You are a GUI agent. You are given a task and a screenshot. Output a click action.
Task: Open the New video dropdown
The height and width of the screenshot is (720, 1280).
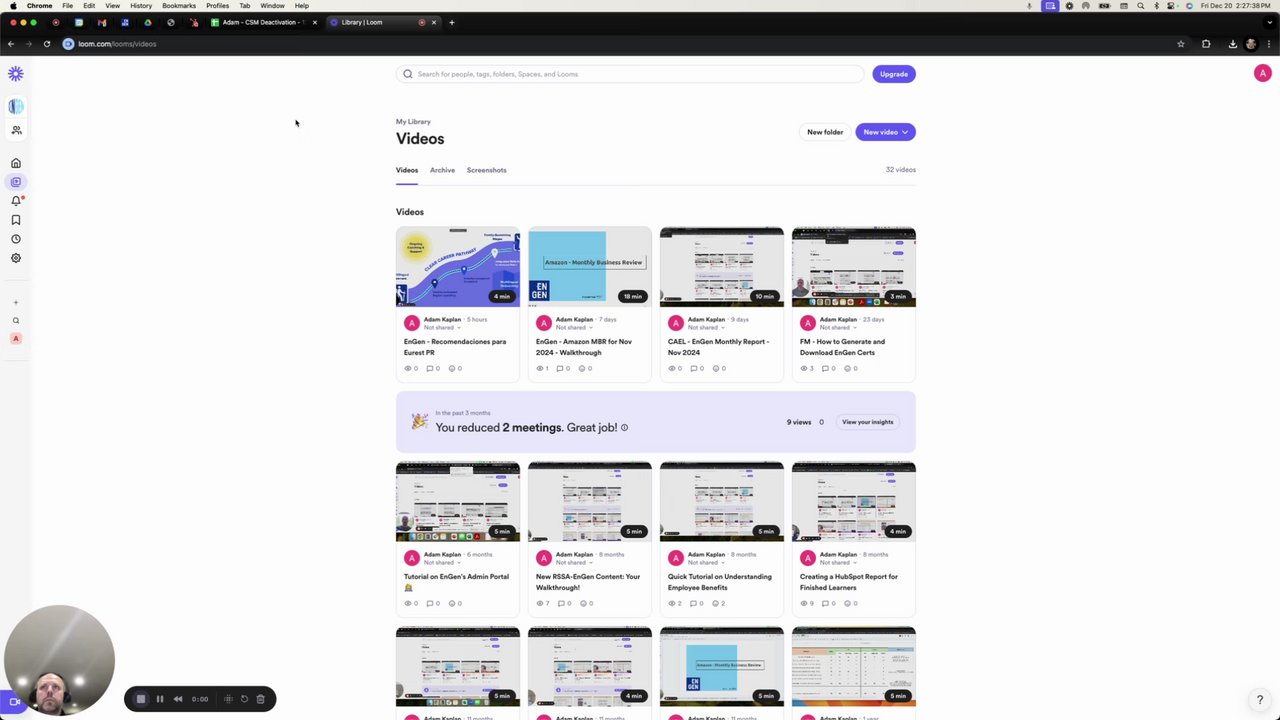coord(885,132)
